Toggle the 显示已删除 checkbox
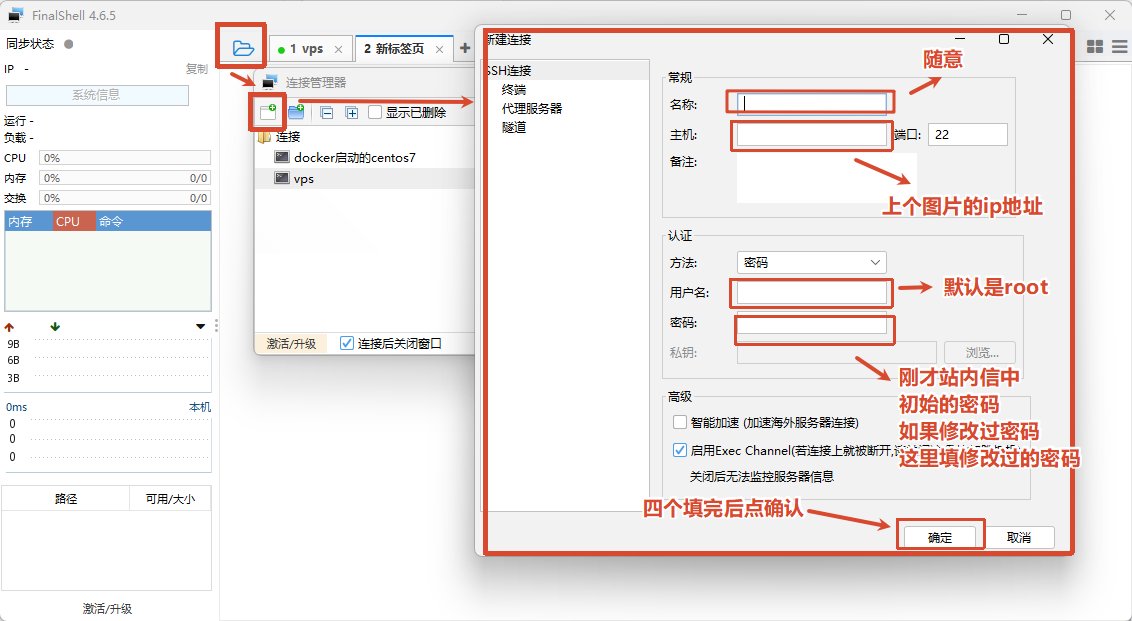Image resolution: width=1132 pixels, height=621 pixels. tap(375, 112)
